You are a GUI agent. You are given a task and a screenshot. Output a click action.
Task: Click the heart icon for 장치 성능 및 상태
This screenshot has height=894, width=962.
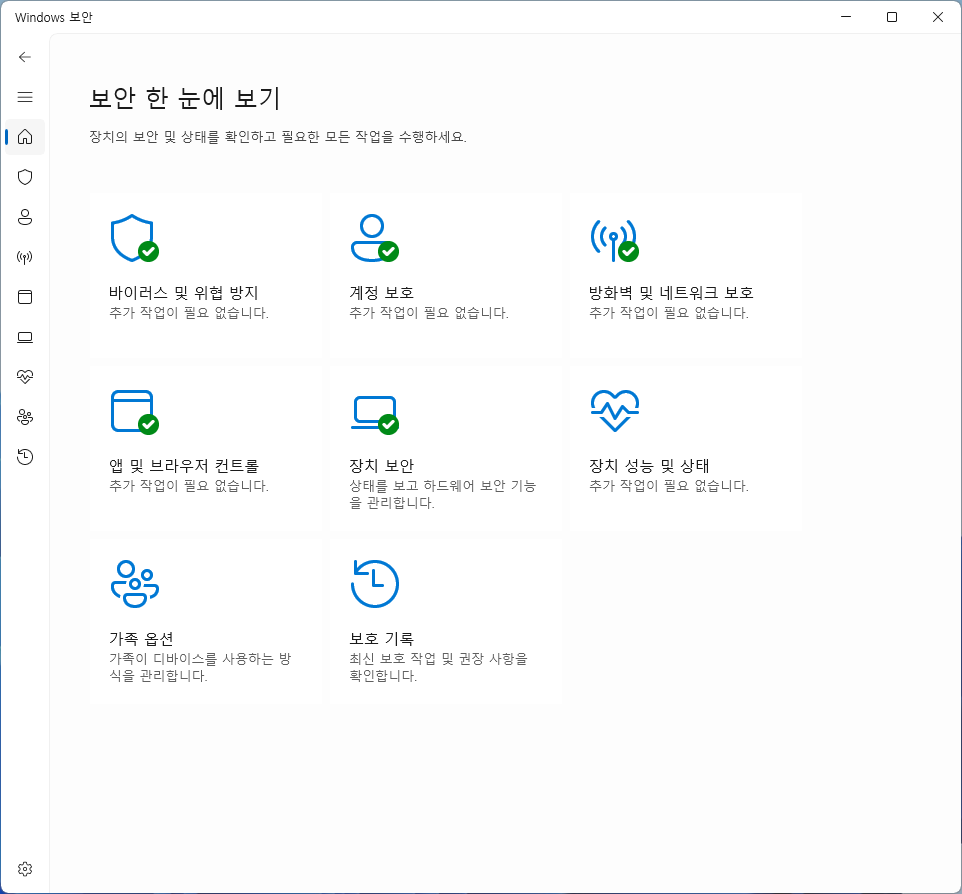615,410
